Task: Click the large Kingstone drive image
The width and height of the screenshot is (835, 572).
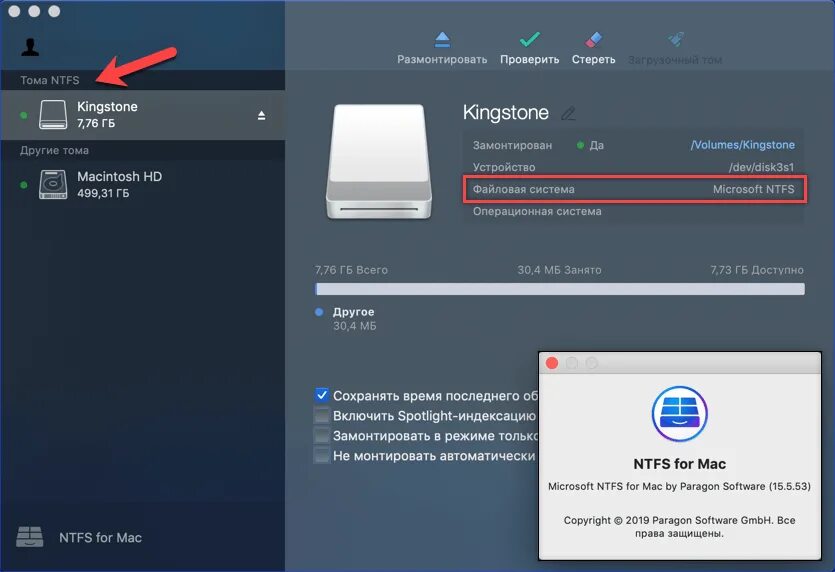Action: (x=379, y=161)
